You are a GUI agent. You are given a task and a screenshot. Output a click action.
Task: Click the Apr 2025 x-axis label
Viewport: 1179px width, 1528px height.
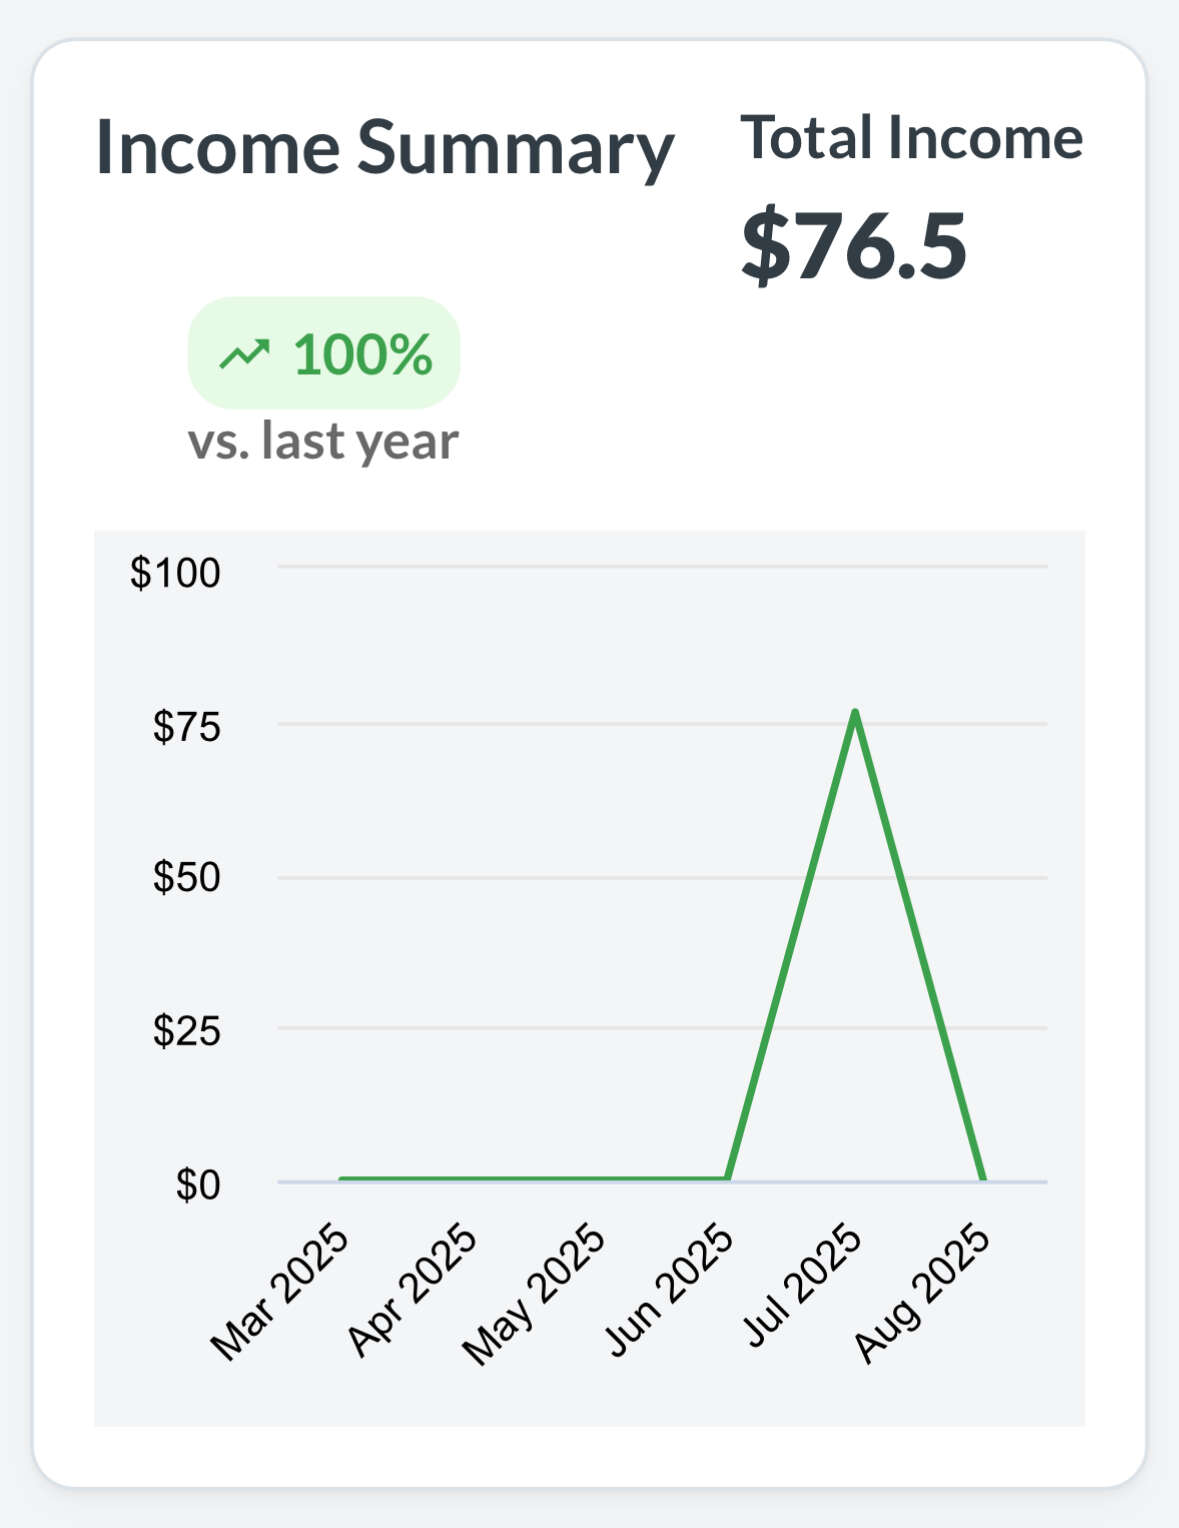[x=411, y=1289]
